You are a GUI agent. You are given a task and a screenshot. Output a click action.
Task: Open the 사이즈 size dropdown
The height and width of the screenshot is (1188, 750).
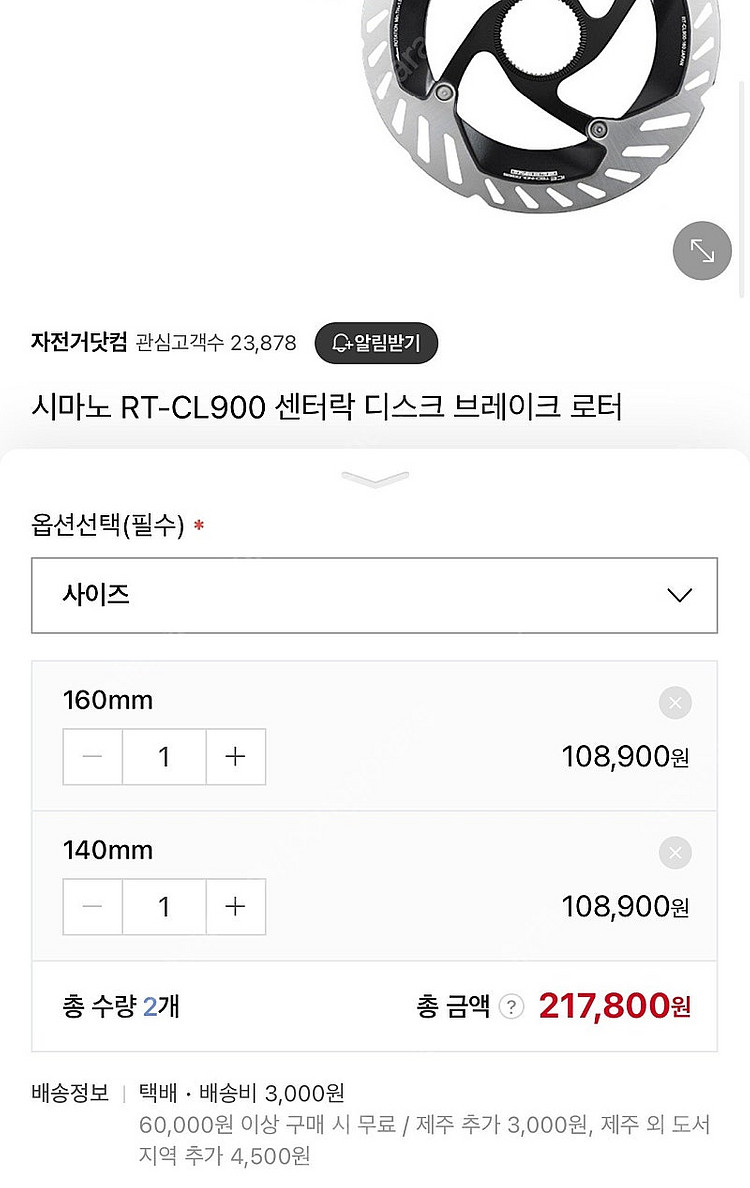point(374,595)
